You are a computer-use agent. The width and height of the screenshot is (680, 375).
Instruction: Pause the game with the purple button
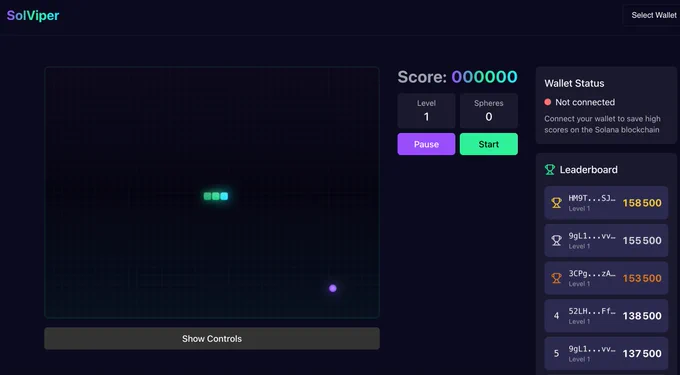pos(426,144)
